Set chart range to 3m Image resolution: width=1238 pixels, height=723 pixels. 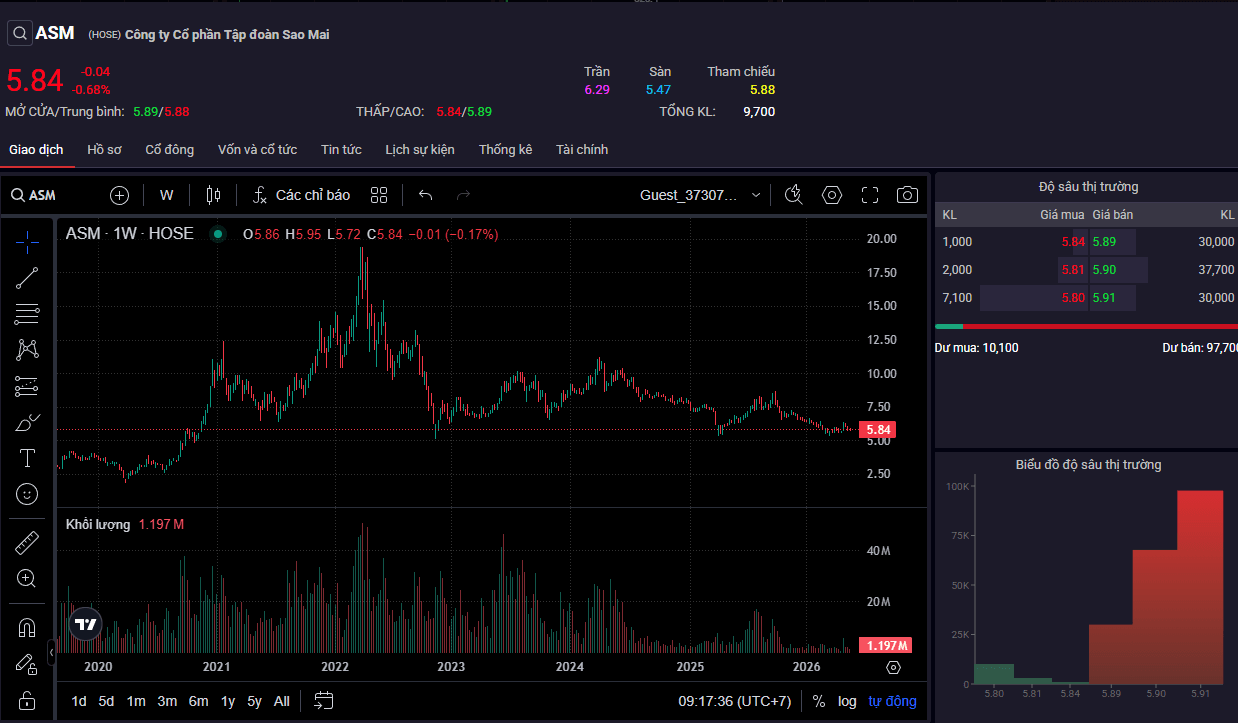167,701
